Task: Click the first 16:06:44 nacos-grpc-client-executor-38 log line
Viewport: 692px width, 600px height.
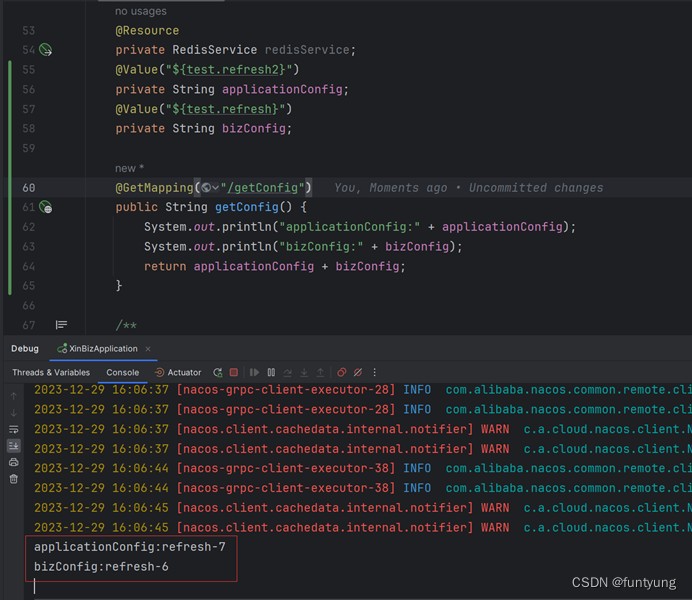Action: (x=363, y=468)
